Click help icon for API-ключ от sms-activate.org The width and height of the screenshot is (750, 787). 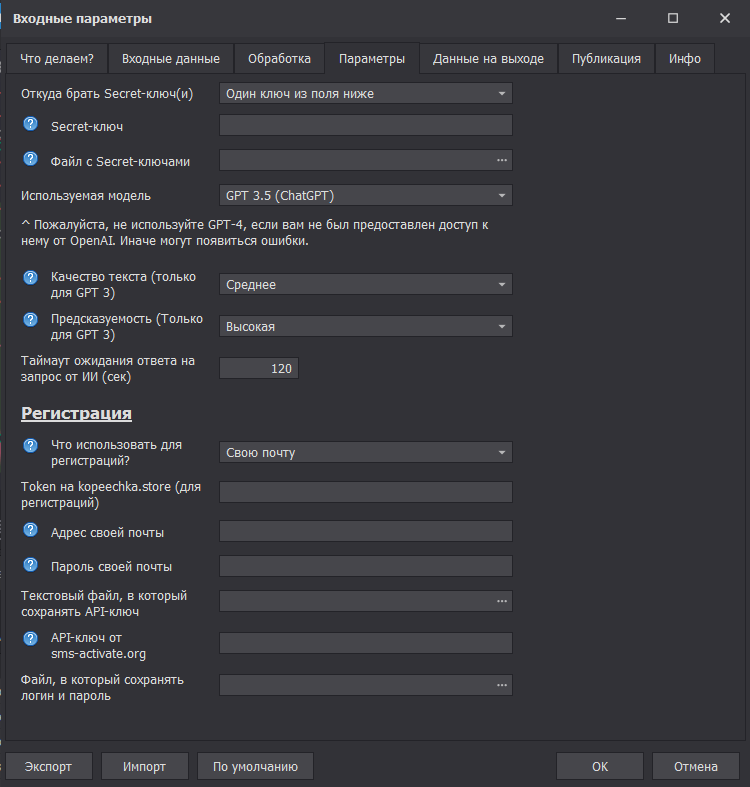pos(30,637)
